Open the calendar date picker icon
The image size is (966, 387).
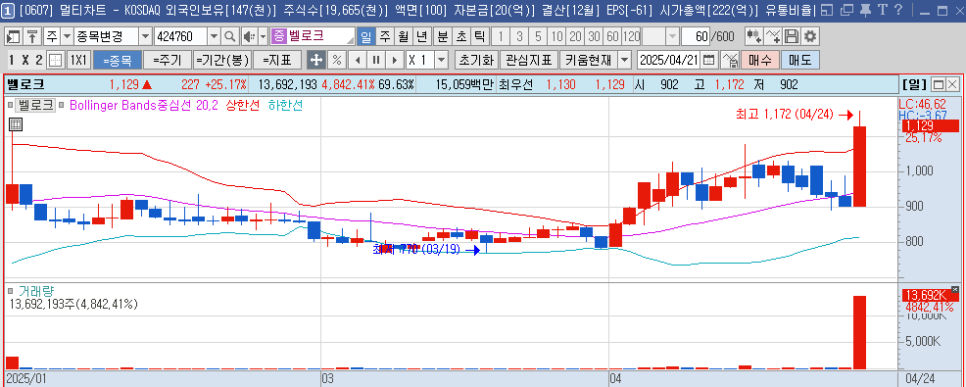pos(709,60)
